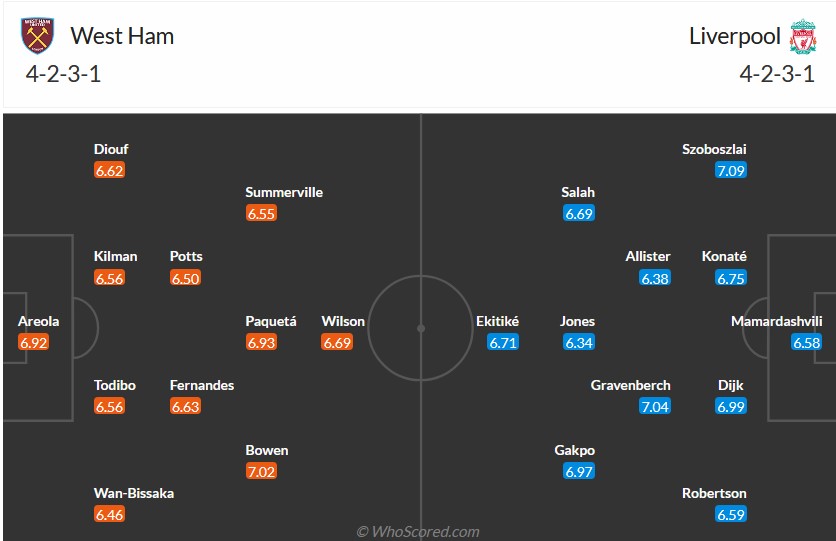Open the player Ekitiké's name
The width and height of the screenshot is (836, 541).
tap(498, 321)
